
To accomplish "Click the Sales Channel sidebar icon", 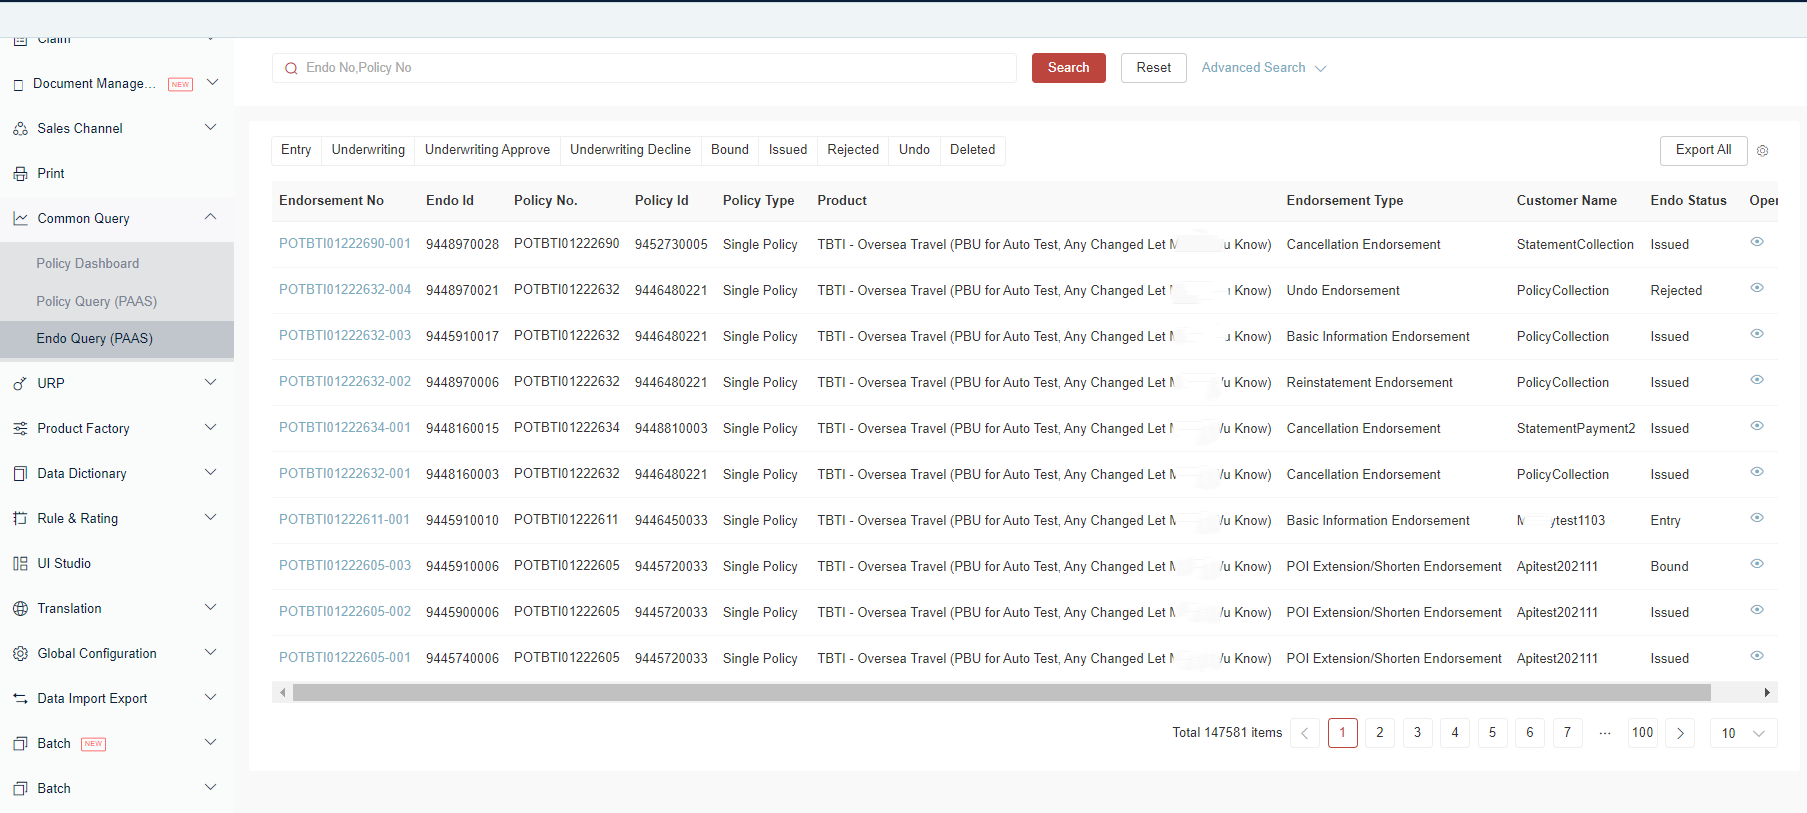I will (x=20, y=129).
